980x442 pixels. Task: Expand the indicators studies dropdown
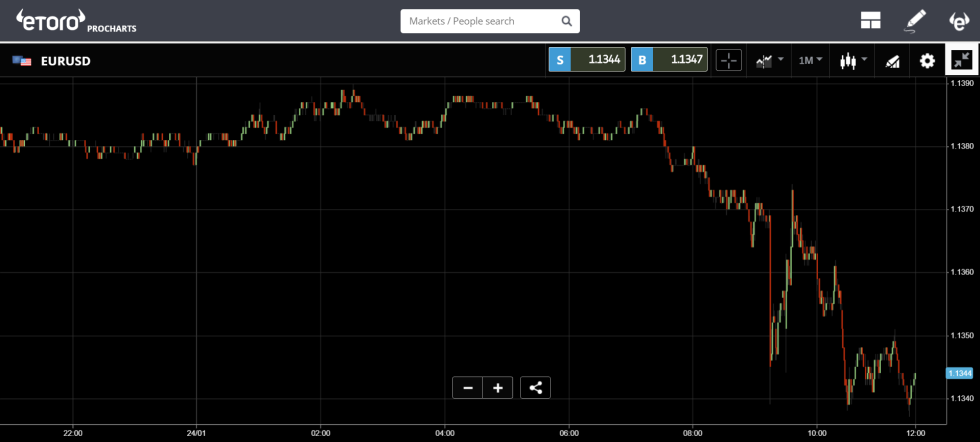click(769, 61)
